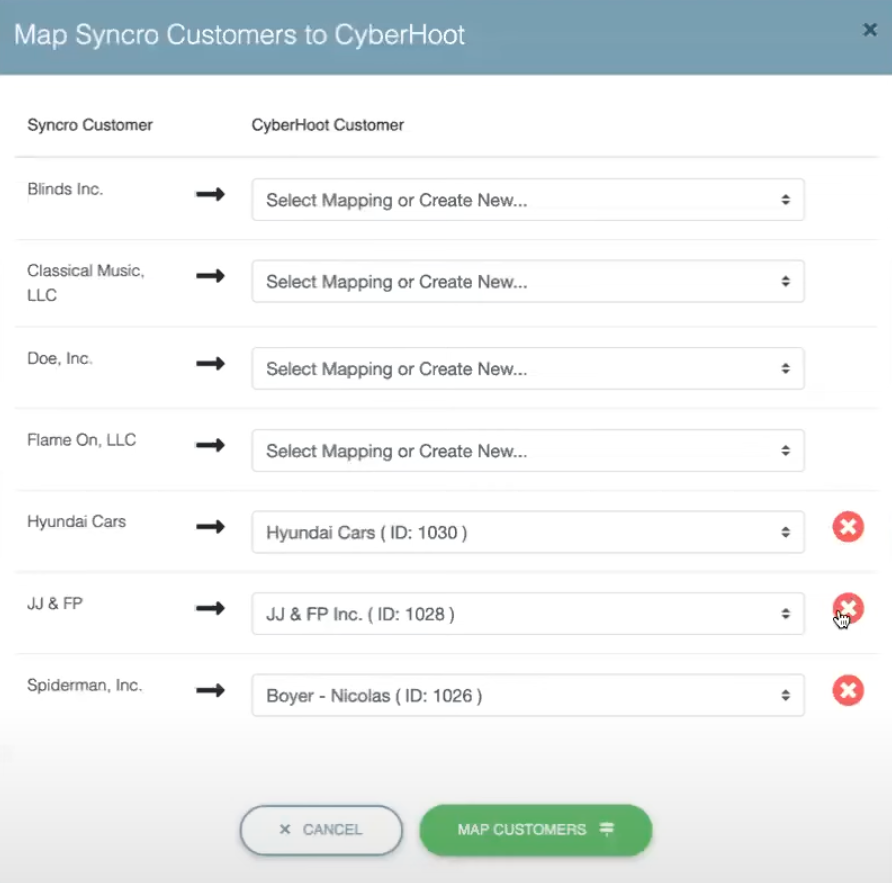Open the Hyundai Cars ( ID: 1030 ) dropdown
892x883 pixels.
pyautogui.click(x=528, y=532)
